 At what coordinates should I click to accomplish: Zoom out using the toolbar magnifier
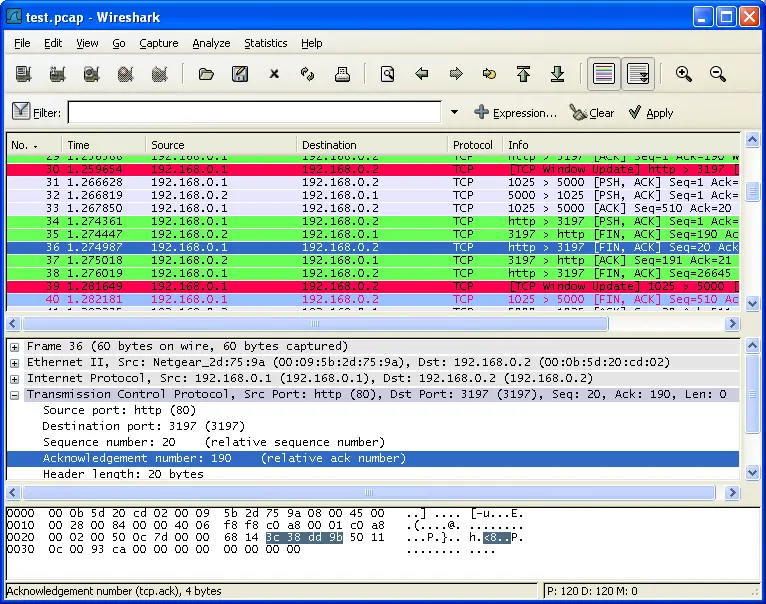(718, 74)
